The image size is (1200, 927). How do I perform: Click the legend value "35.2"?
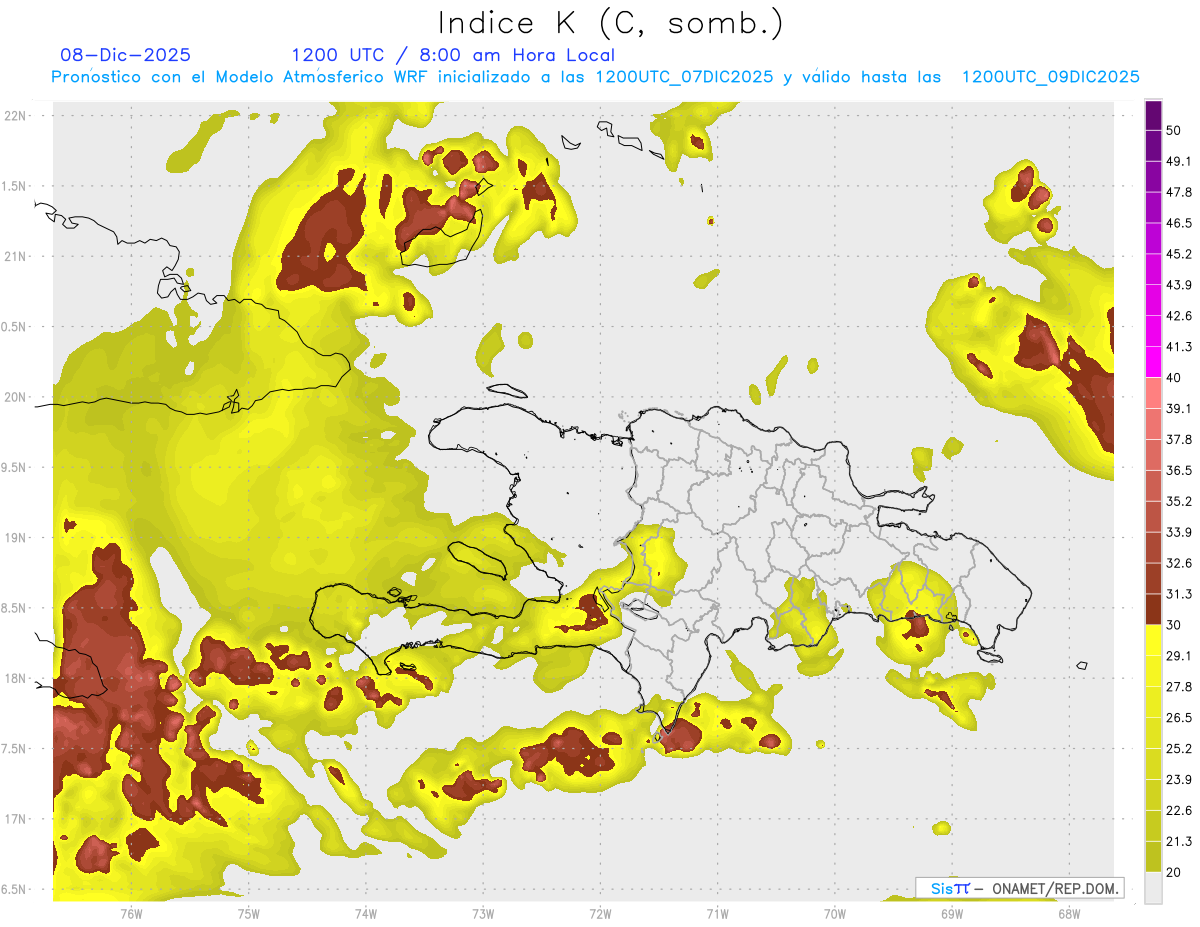(x=1179, y=502)
